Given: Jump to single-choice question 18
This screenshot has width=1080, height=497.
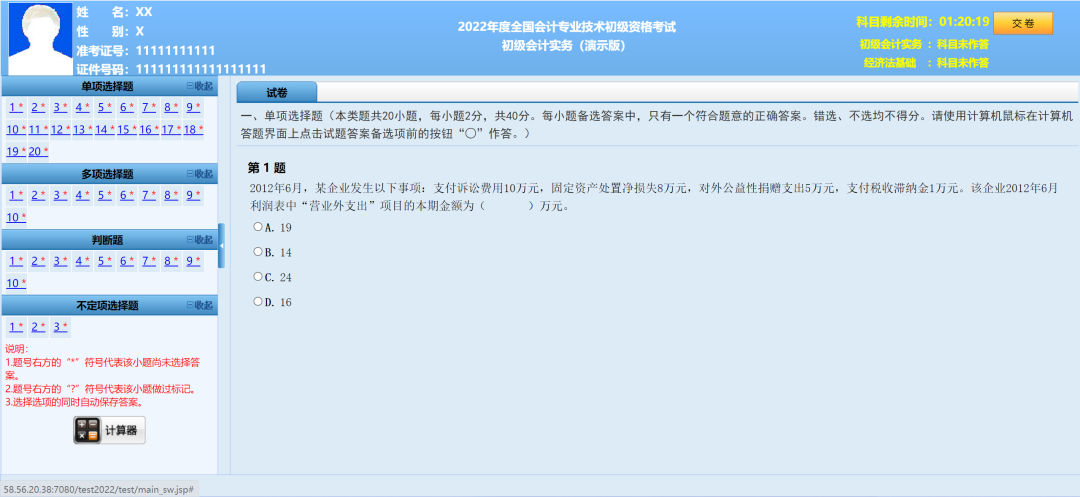Looking at the screenshot, I should pyautogui.click(x=194, y=129).
